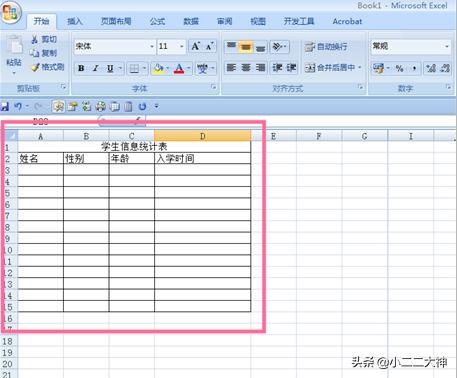
Task: Switch to the 数据 tab
Action: click(191, 21)
